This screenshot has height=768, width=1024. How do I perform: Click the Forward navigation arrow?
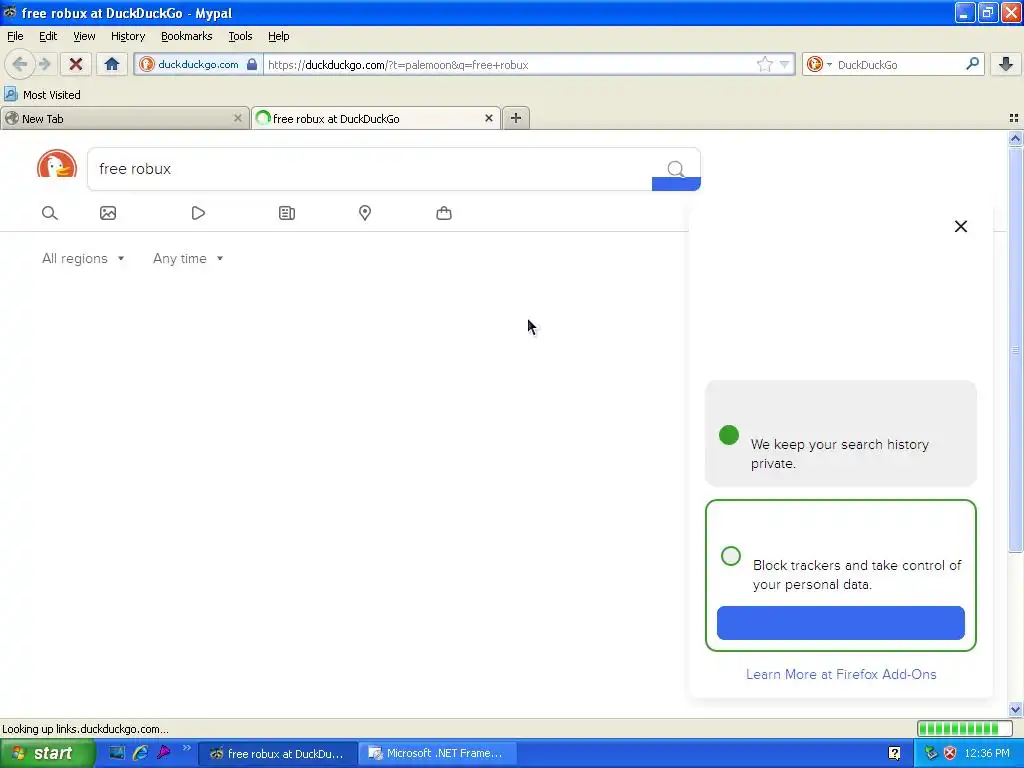(x=45, y=64)
